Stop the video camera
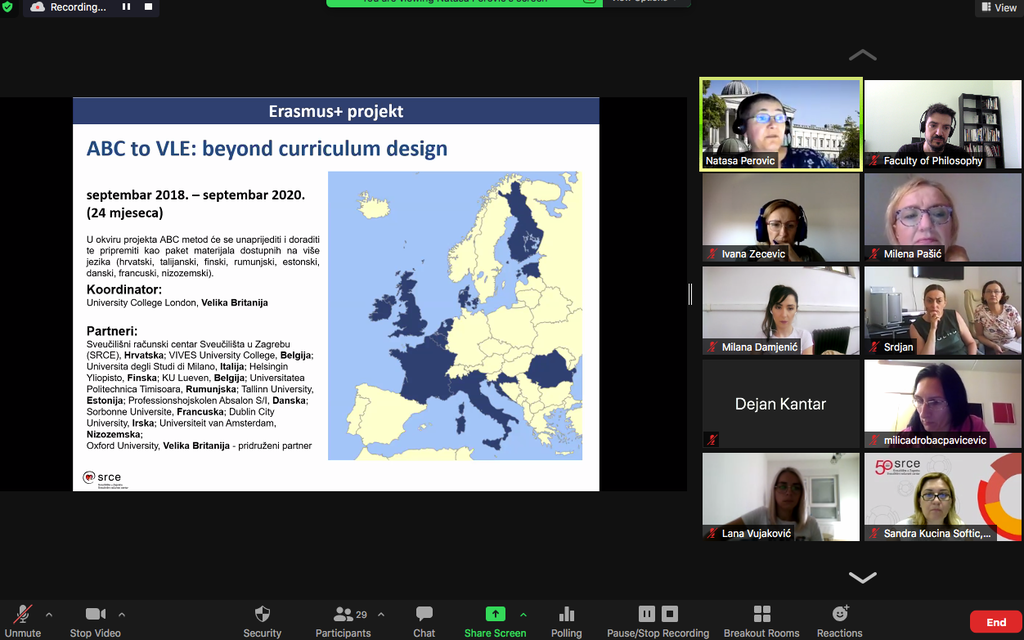This screenshot has height=640, width=1024. tap(95, 615)
